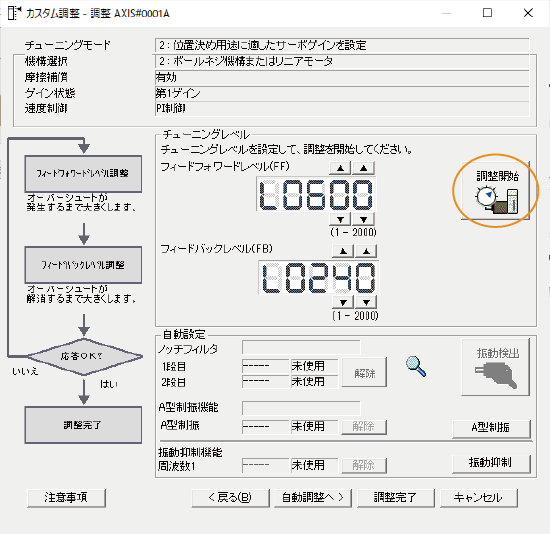
Task: Close the カスタム調整 window
Action: click(x=528, y=13)
